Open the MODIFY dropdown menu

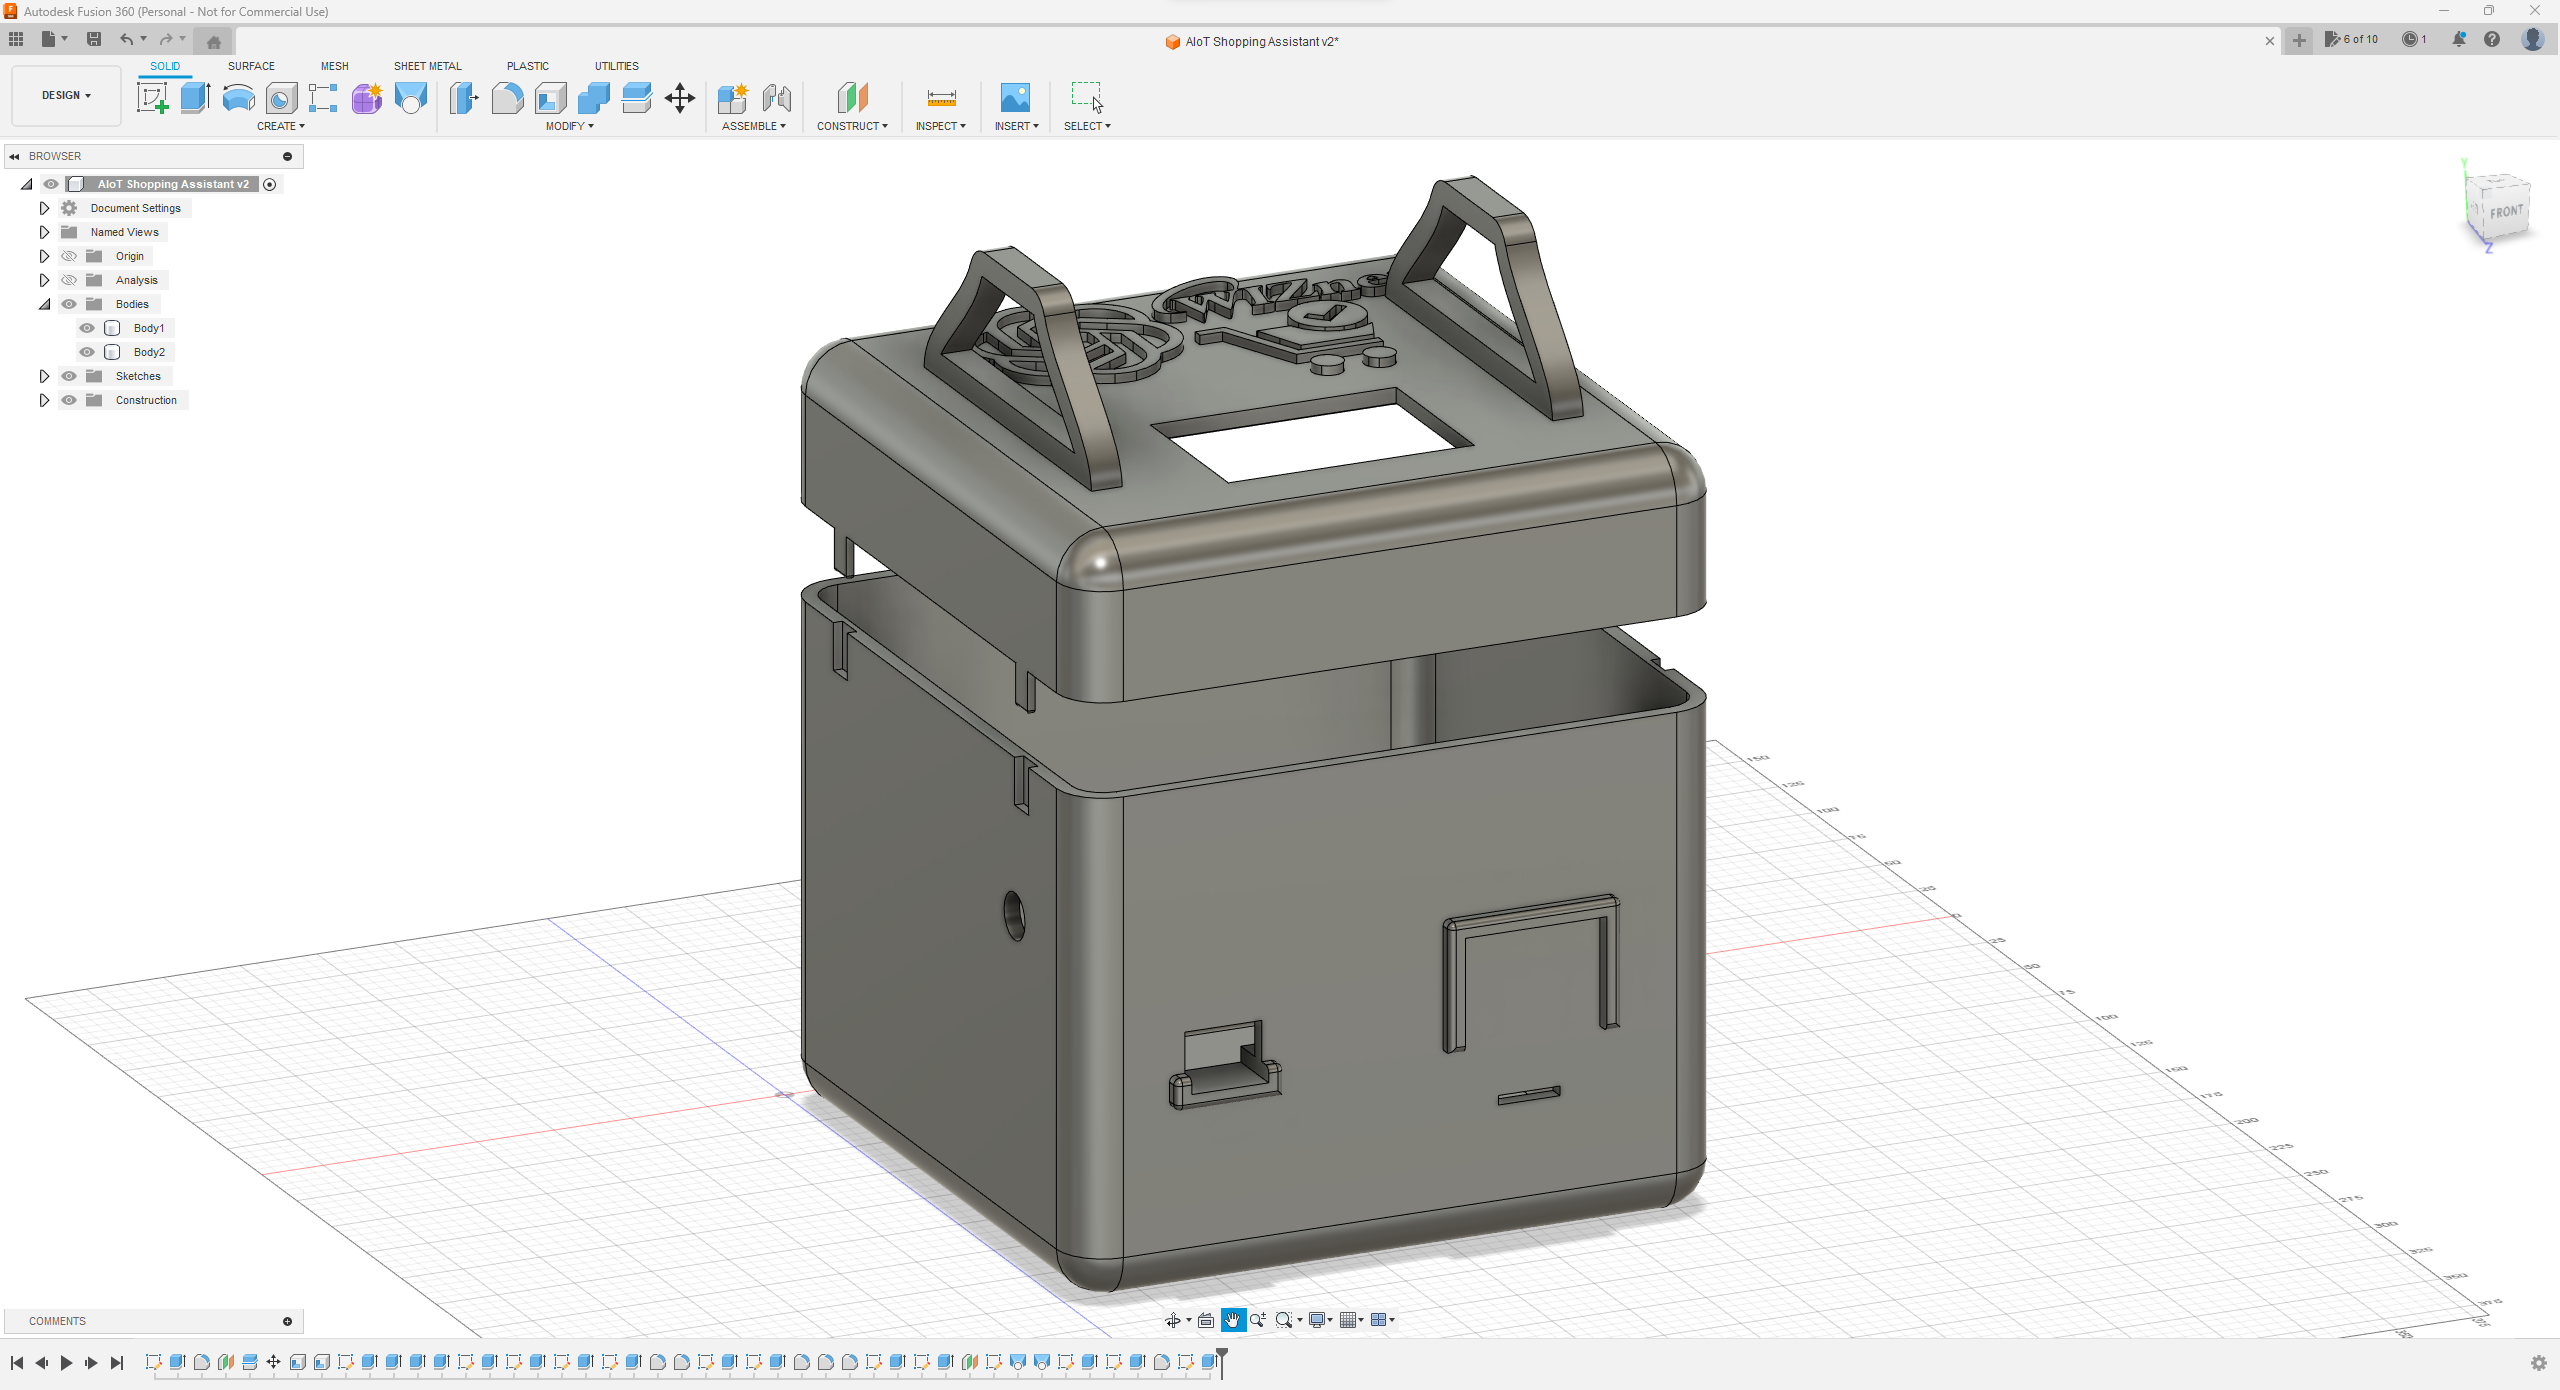click(569, 126)
